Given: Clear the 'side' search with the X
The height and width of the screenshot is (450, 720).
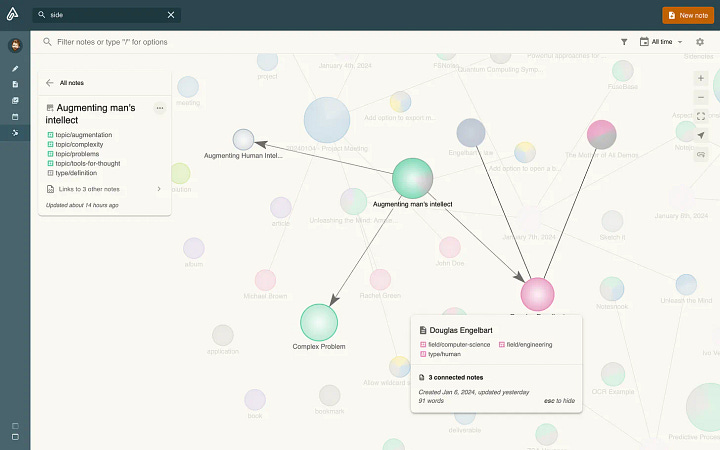Looking at the screenshot, I should point(171,15).
